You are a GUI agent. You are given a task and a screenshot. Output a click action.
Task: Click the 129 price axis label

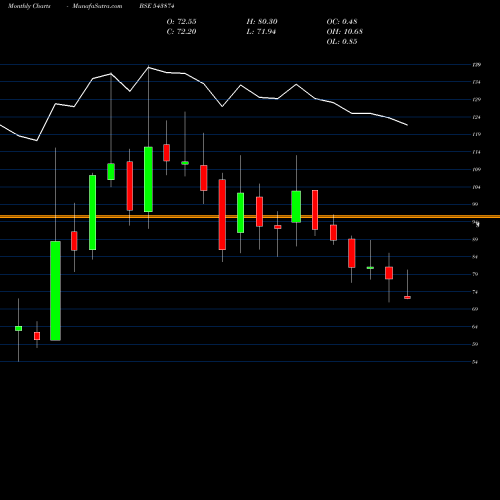point(476,100)
